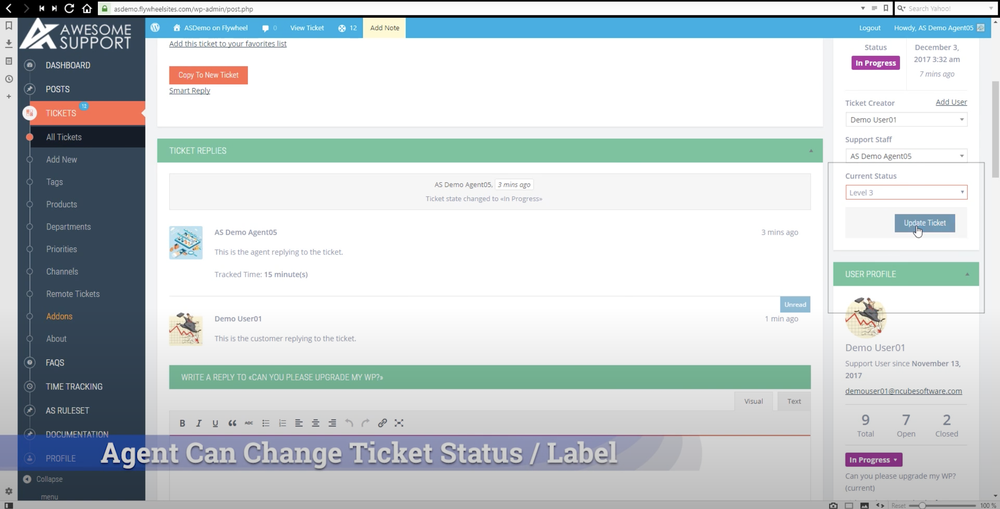The width and height of the screenshot is (1000, 509).
Task: Toggle fullscreen editor mode
Action: (399, 423)
